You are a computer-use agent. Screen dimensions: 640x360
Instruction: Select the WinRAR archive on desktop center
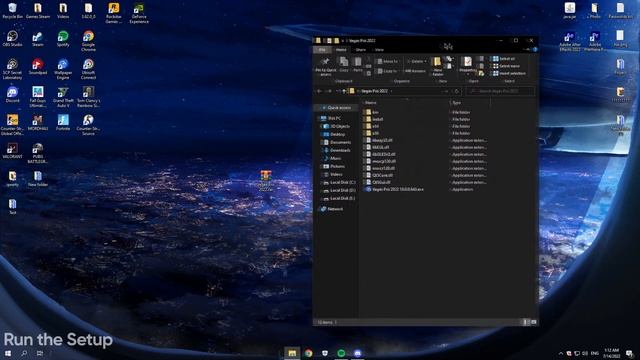266,181
